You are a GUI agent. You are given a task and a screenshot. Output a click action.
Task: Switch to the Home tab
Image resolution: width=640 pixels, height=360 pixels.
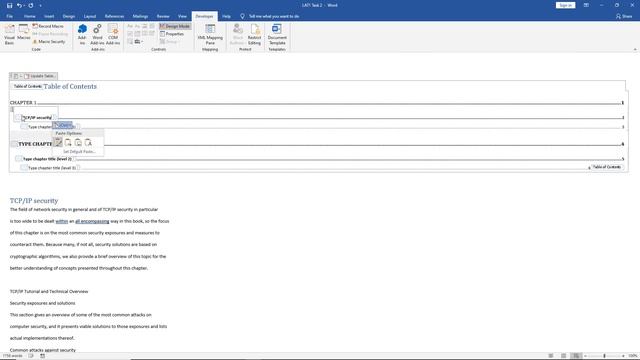(x=29, y=16)
